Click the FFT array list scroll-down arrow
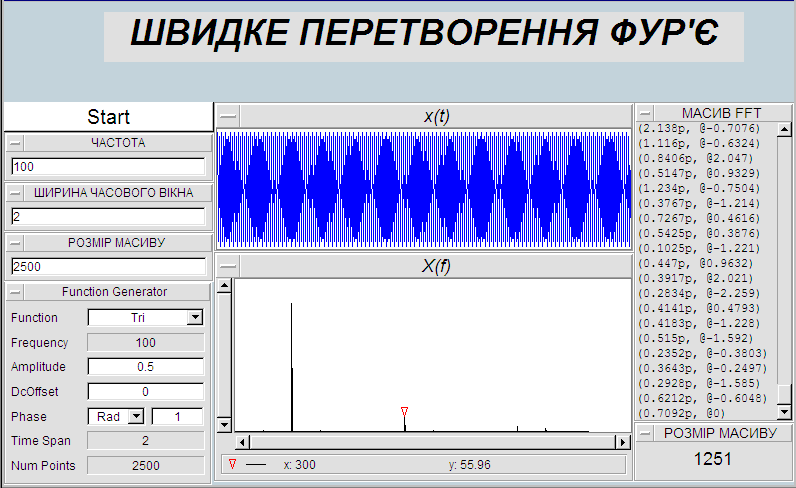 pyautogui.click(x=784, y=412)
